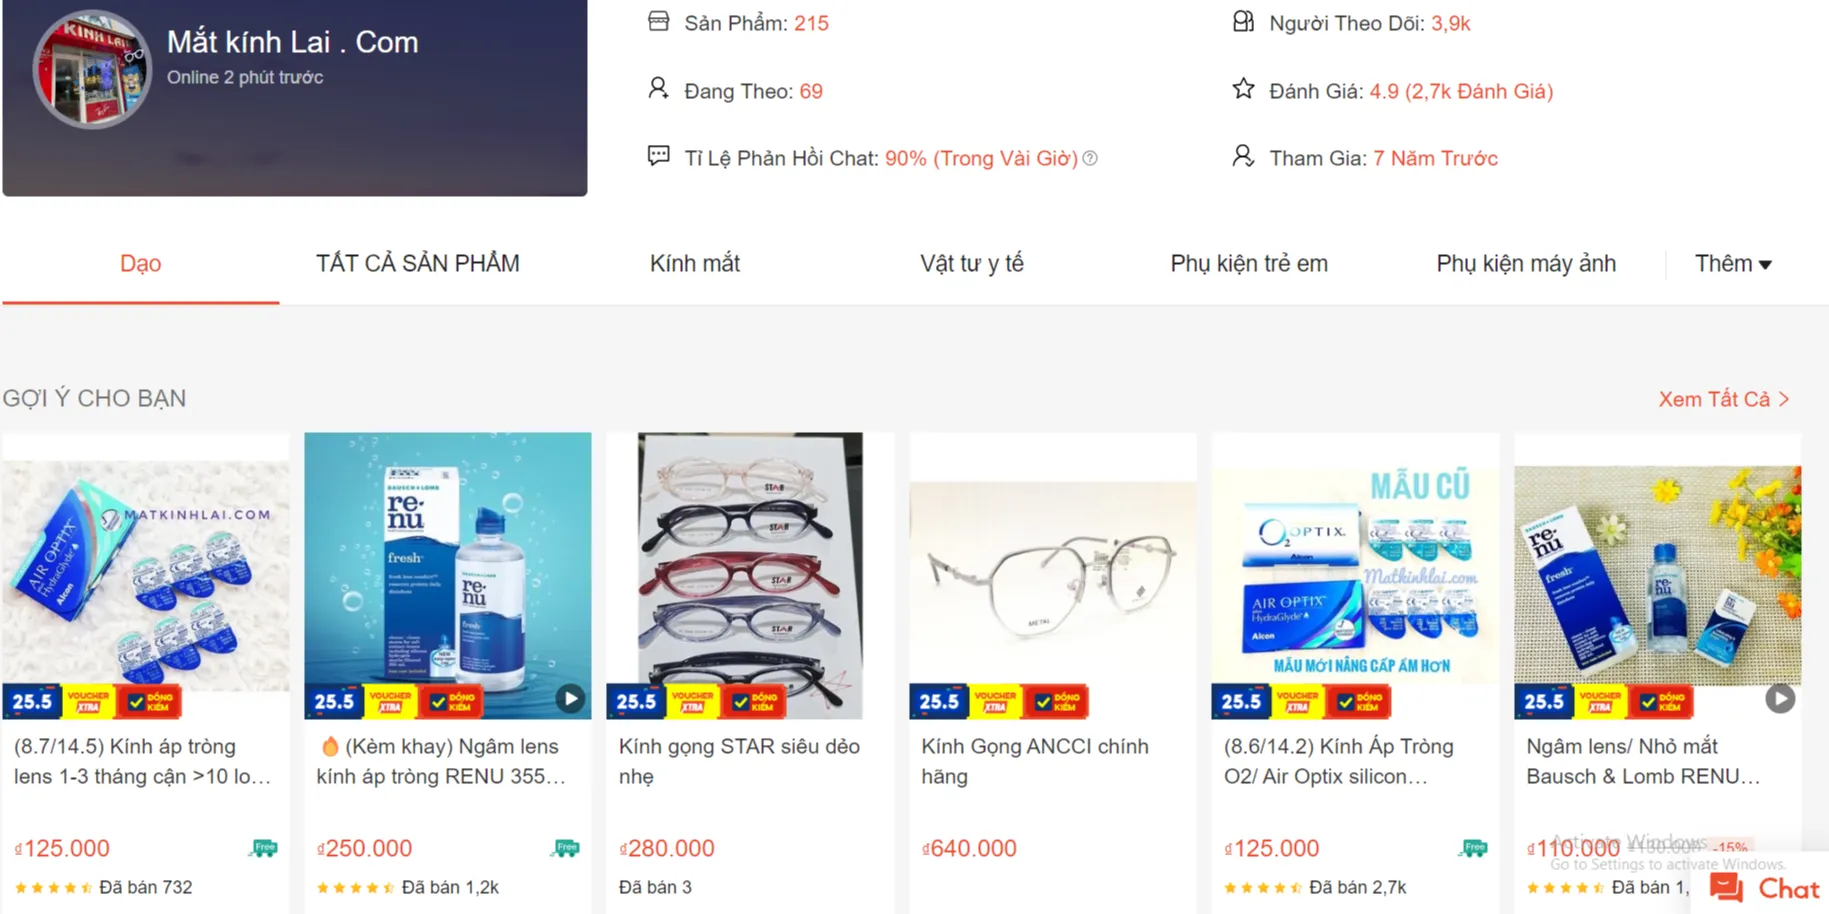Screen dimensions: 1829x914
Task: Expand the Thêm categories dropdown
Action: click(1732, 264)
